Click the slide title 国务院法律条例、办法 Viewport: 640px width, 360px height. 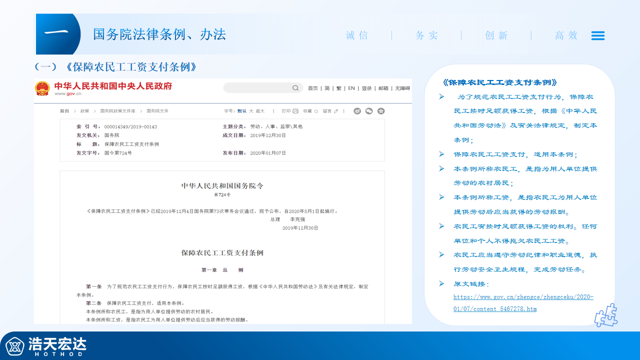(159, 34)
